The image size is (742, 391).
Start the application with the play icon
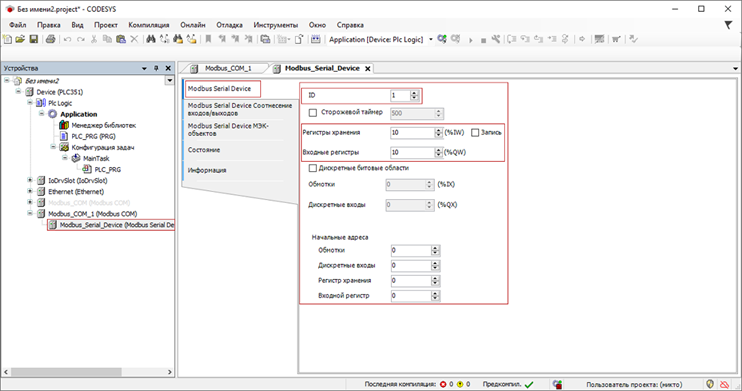[x=470, y=40]
